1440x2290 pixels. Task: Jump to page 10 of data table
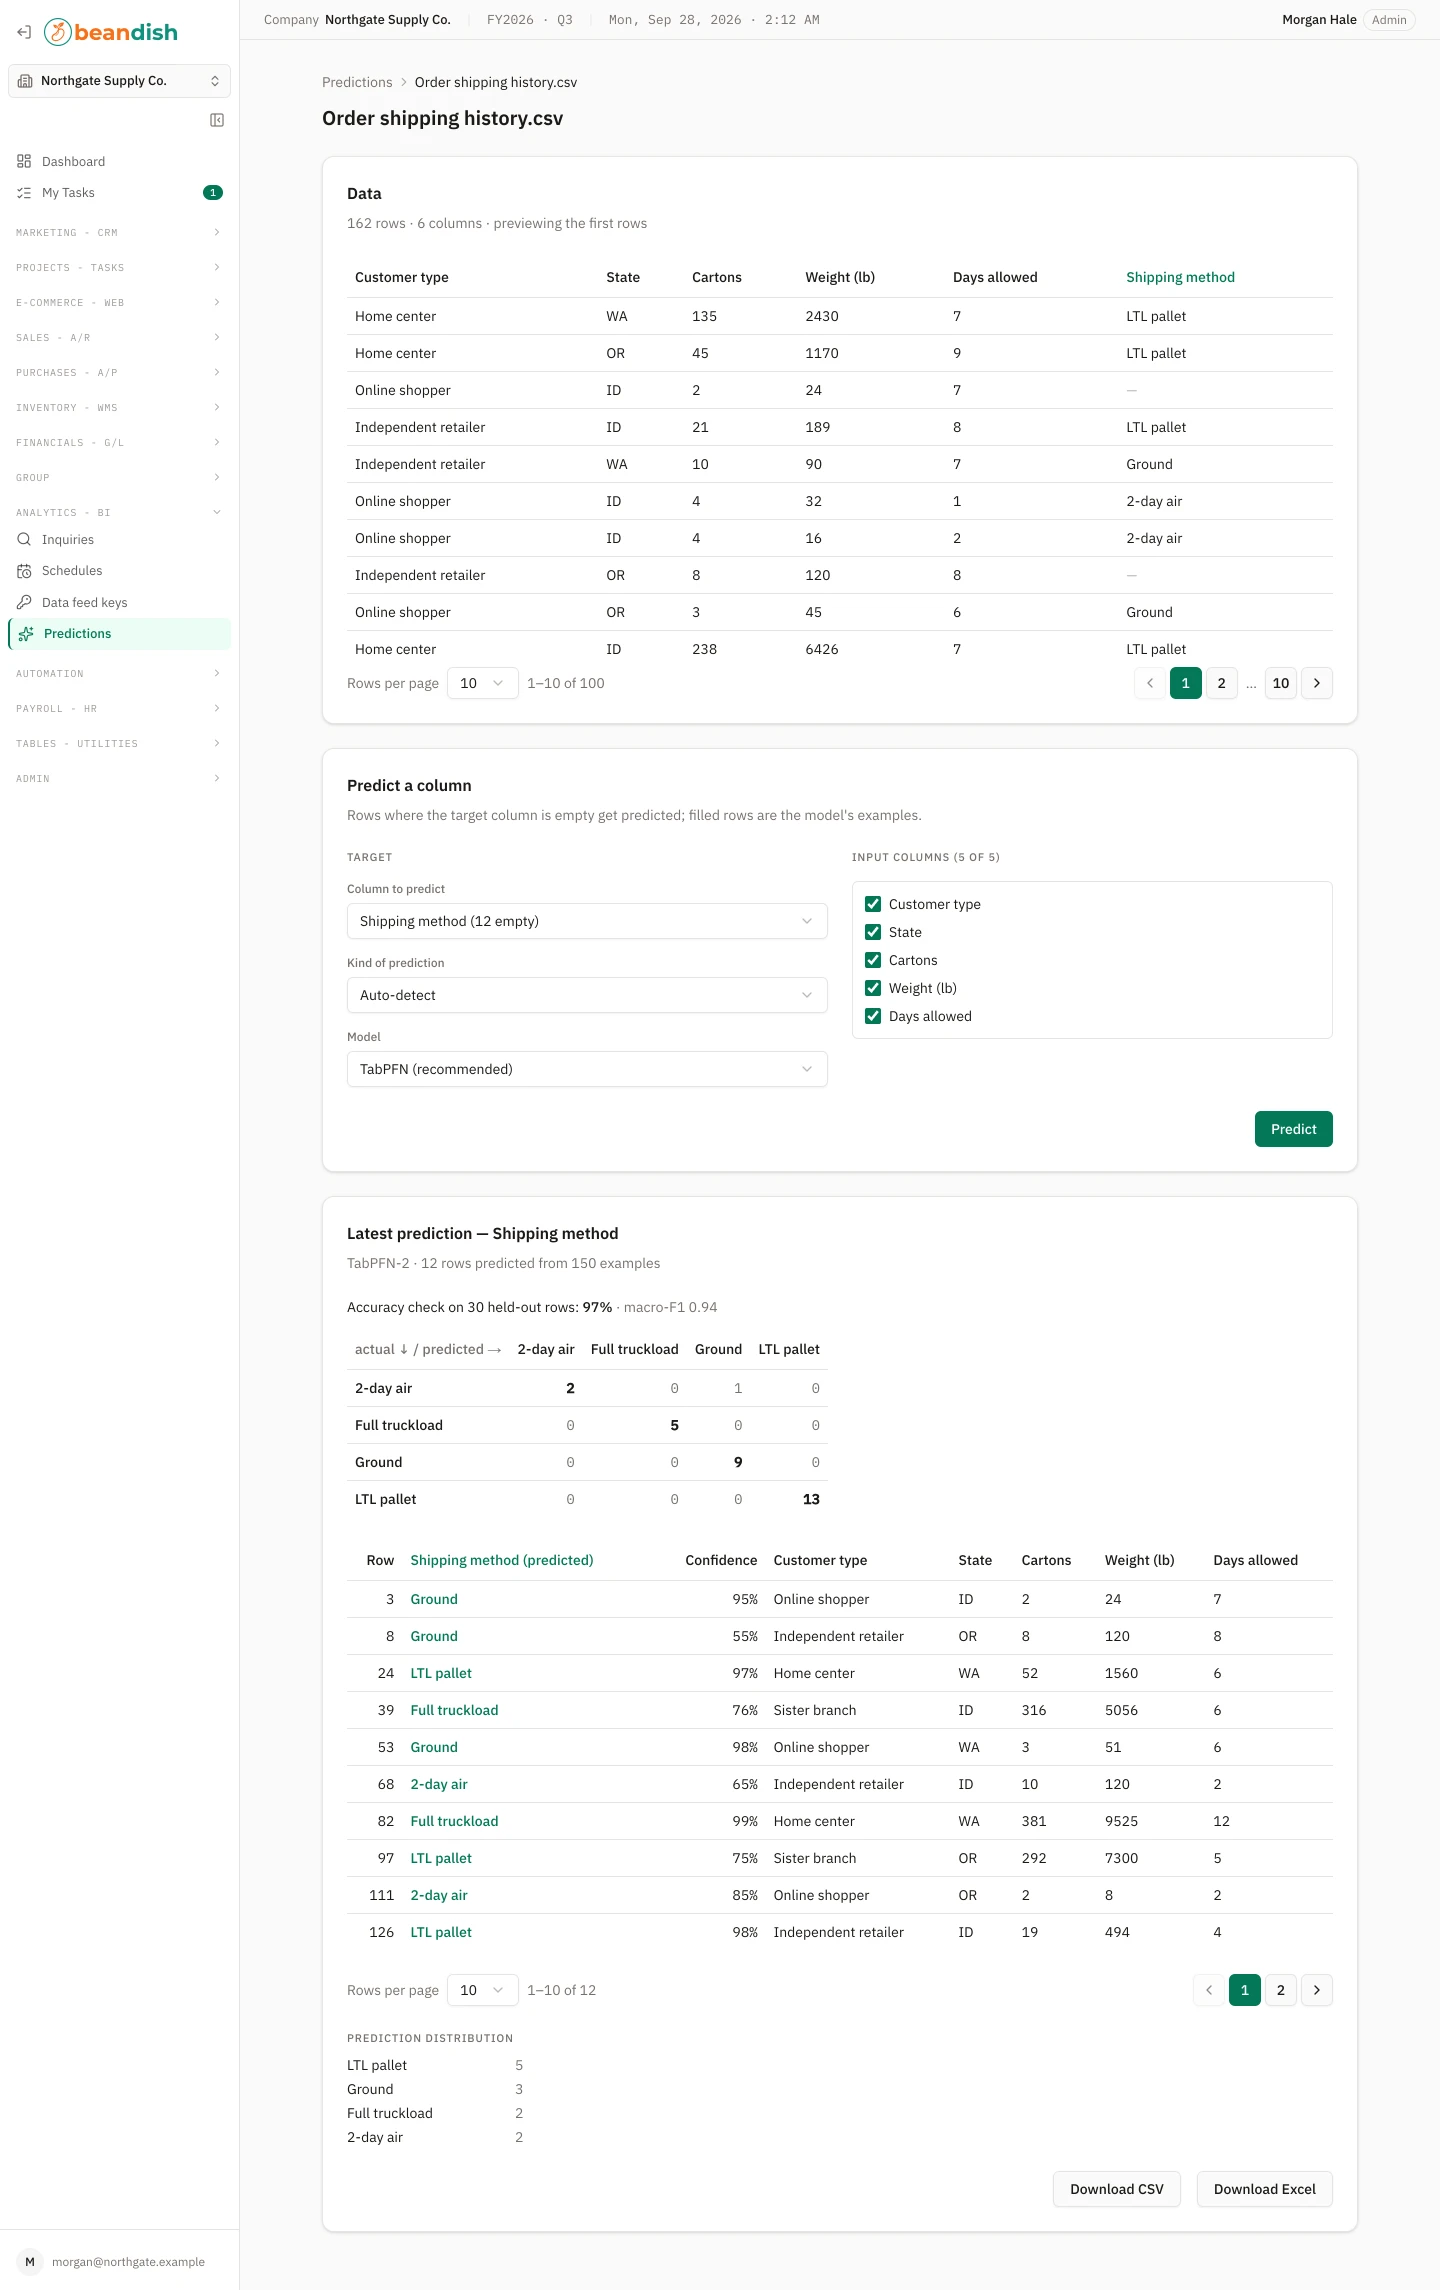1281,683
